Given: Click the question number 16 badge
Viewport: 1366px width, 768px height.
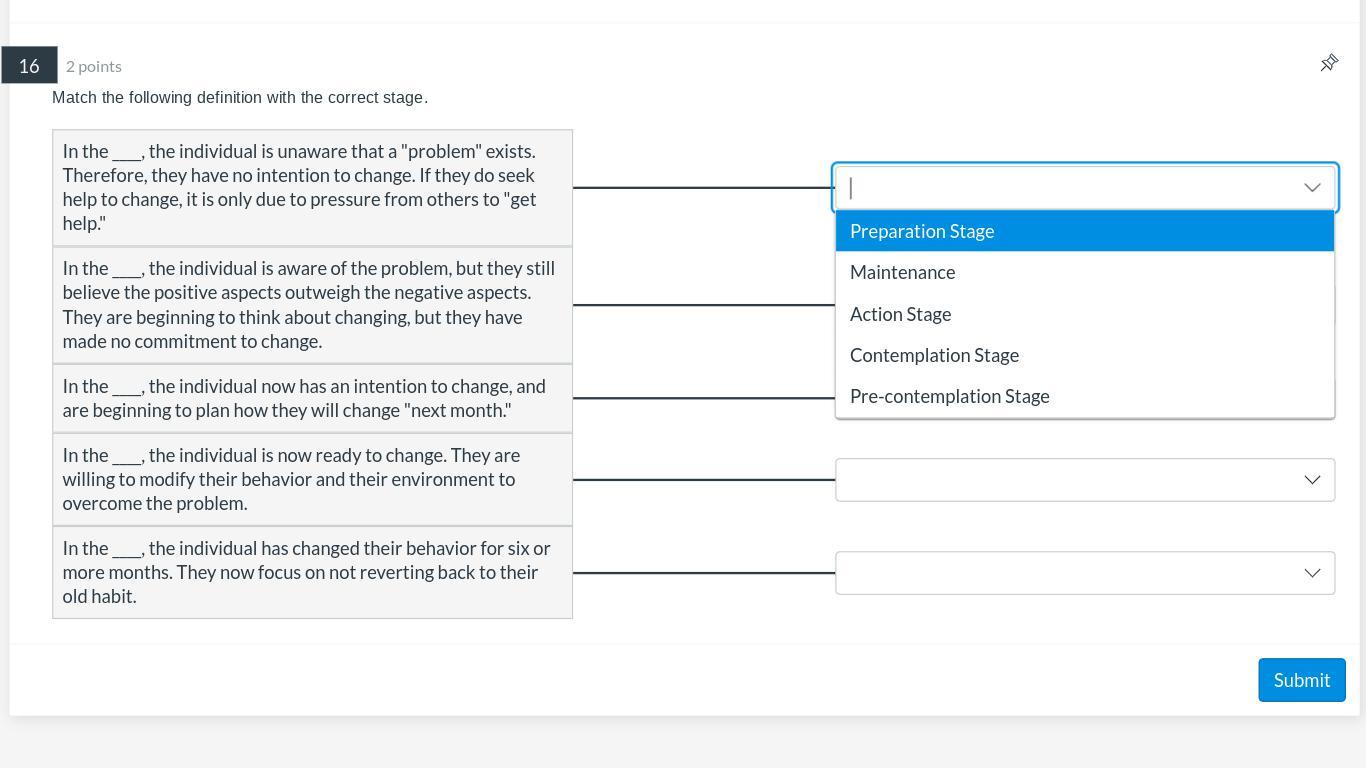Looking at the screenshot, I should click(29, 66).
